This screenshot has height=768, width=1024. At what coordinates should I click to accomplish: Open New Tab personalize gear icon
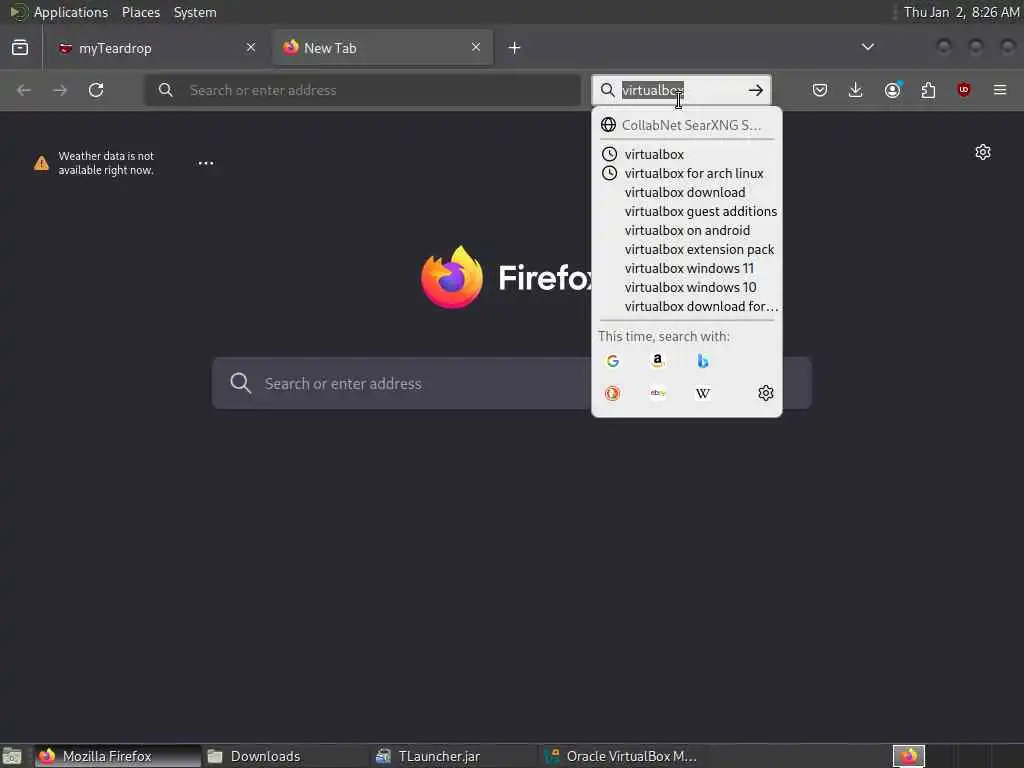[983, 152]
